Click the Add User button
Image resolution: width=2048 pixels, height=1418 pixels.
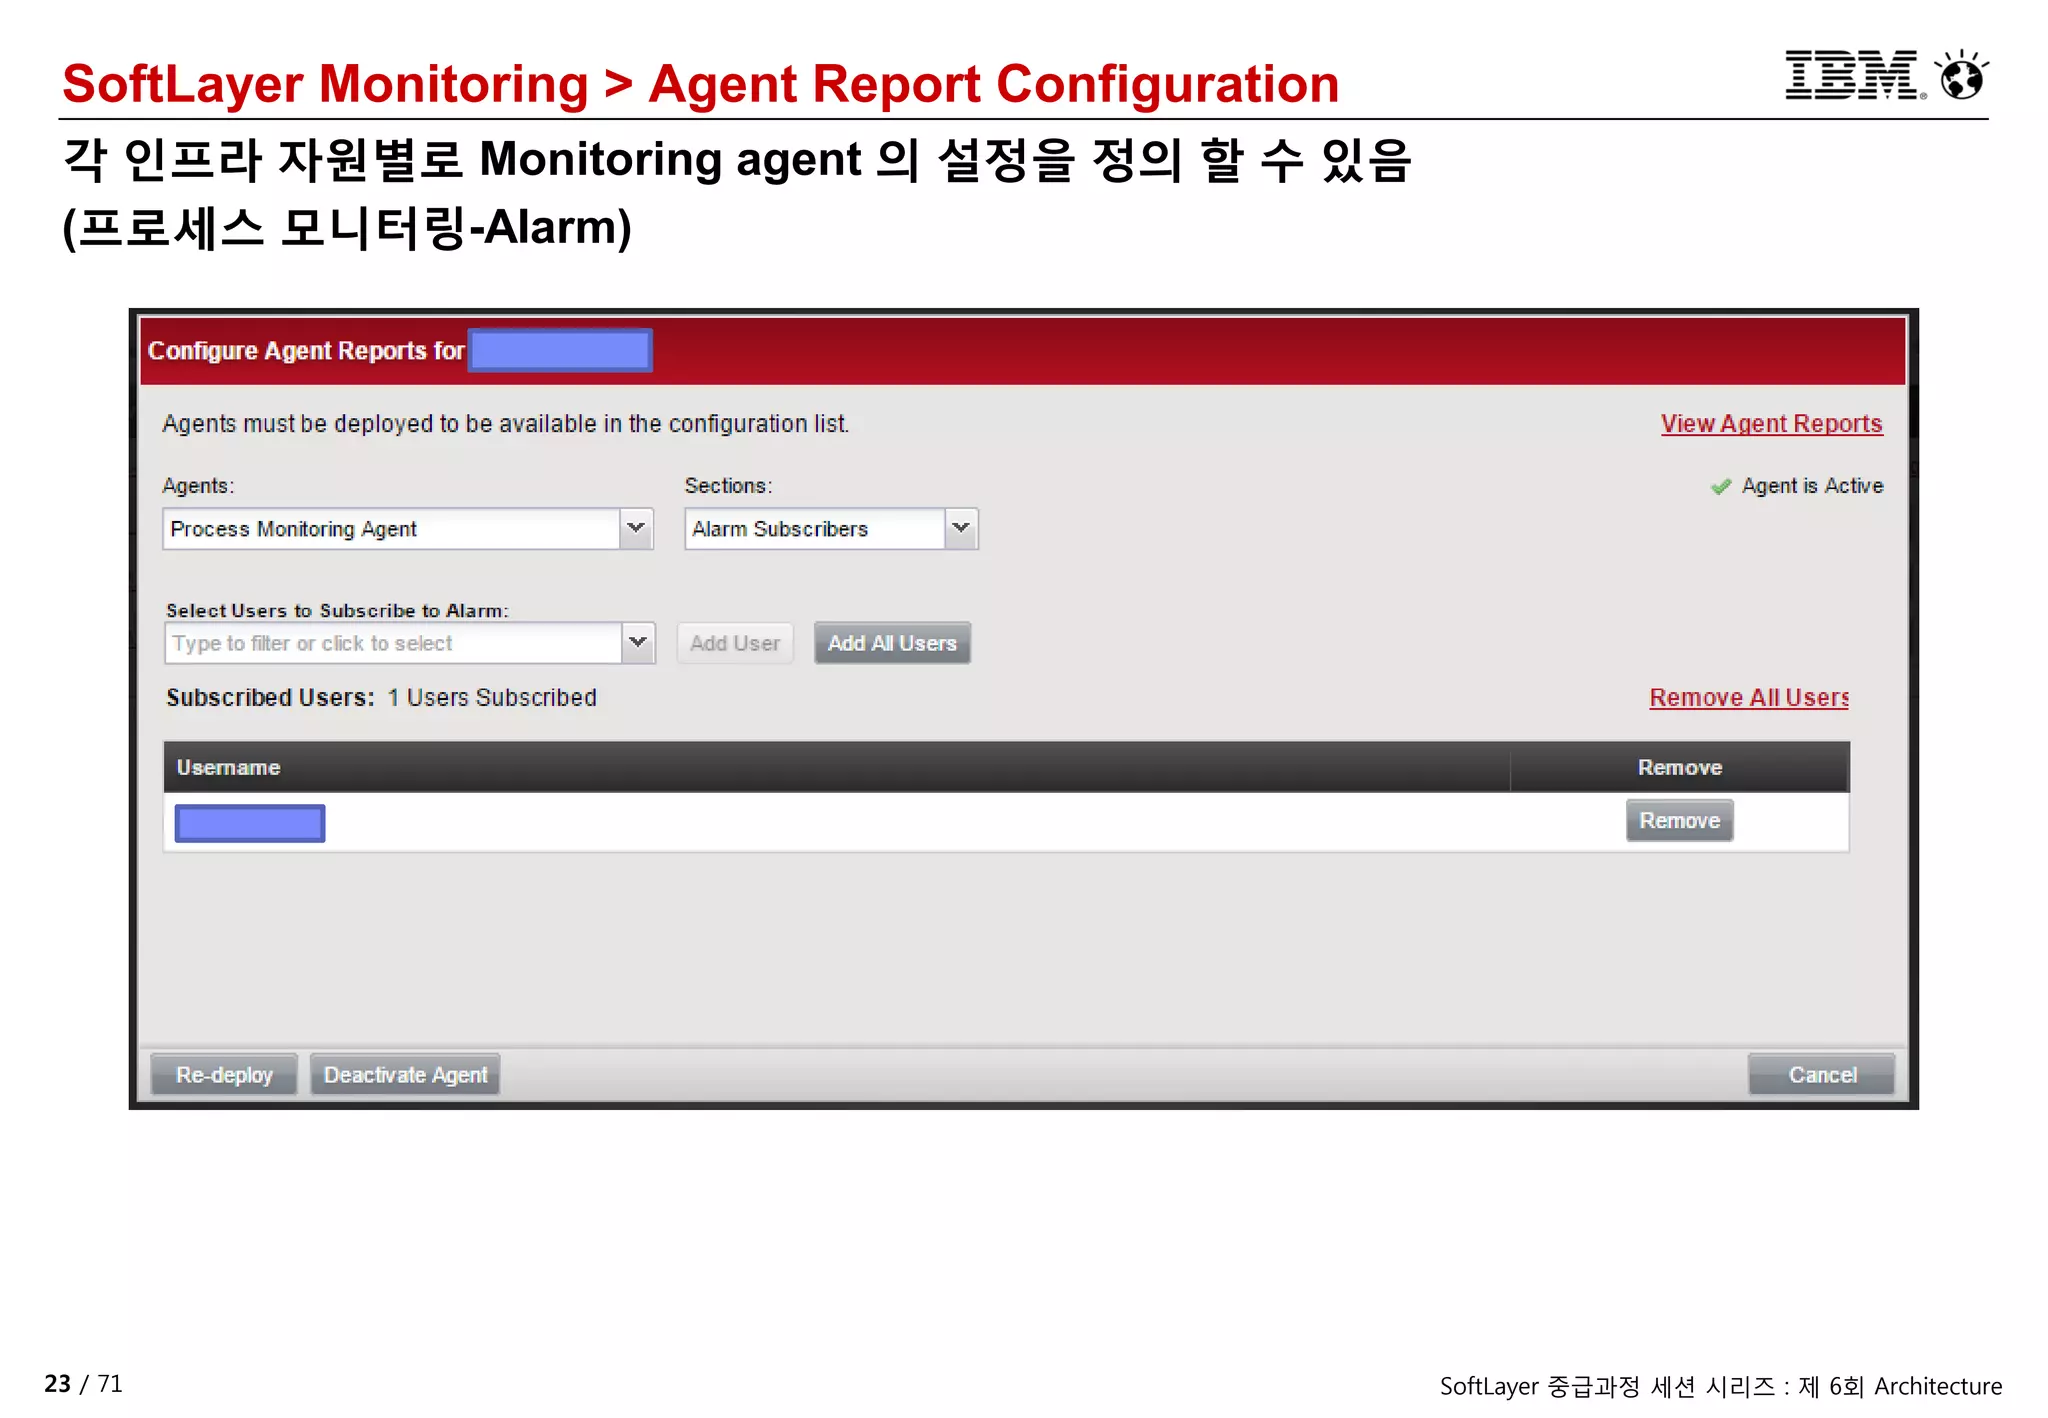pyautogui.click(x=735, y=643)
